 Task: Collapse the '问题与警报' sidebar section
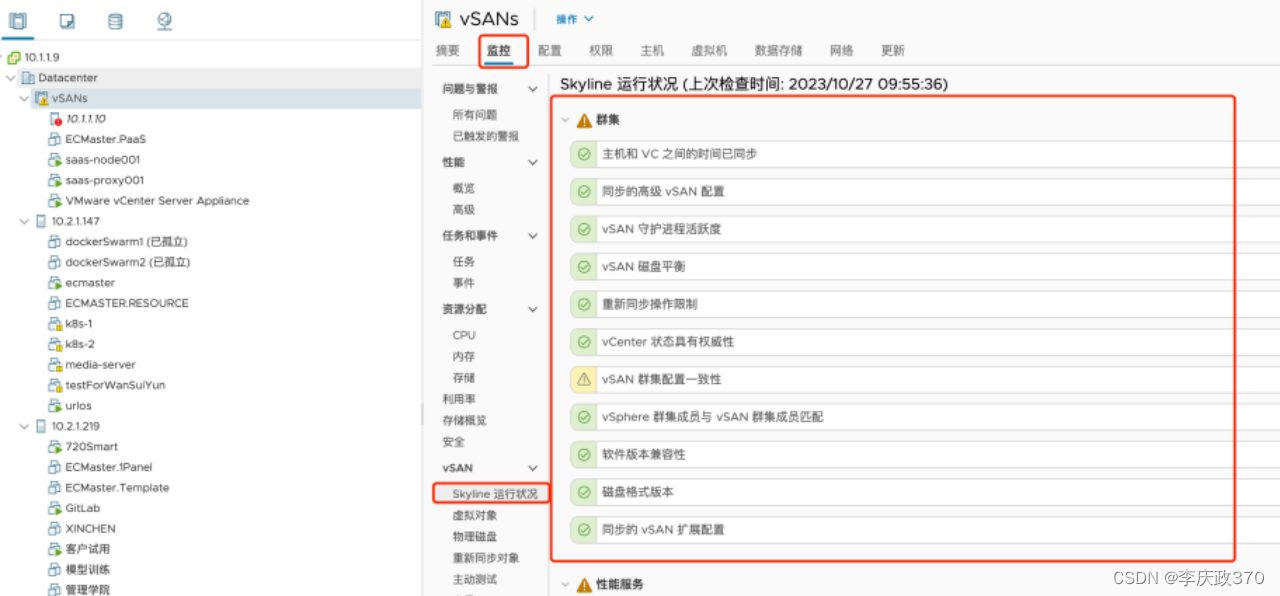coord(532,89)
